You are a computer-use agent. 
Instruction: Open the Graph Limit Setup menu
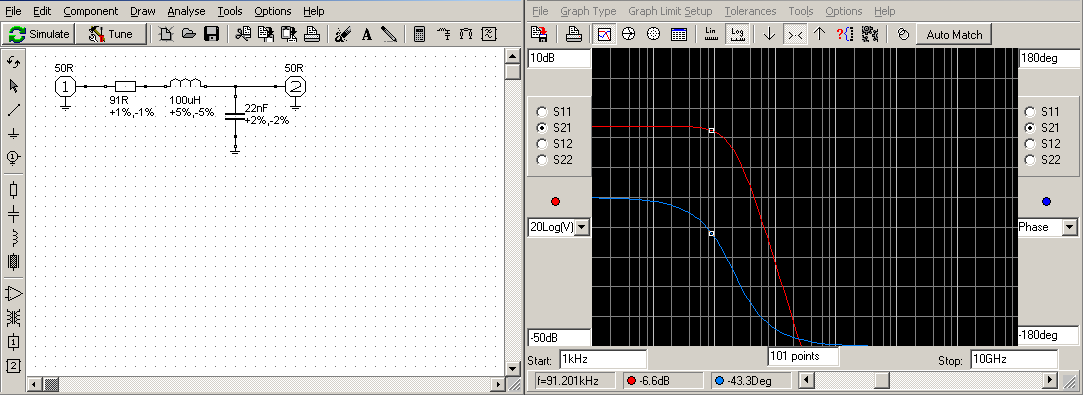670,11
